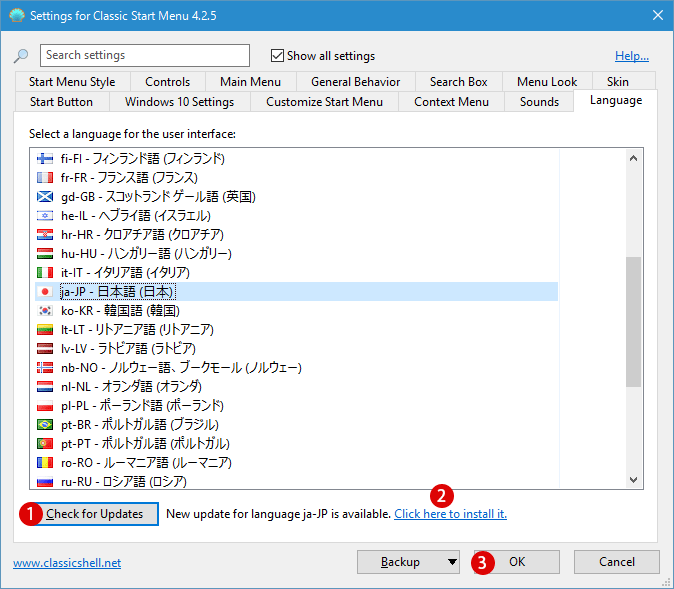Switch to the General Behavior tab

(355, 82)
